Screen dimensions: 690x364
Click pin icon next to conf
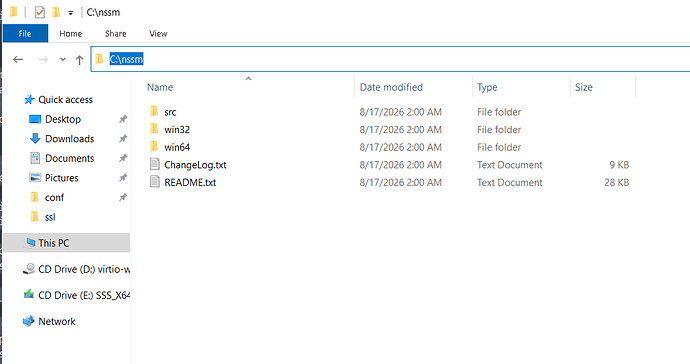(x=123, y=197)
